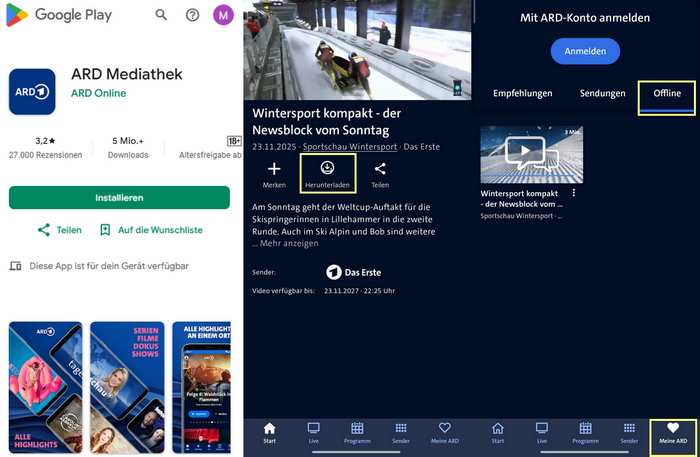Click the Teilen link in Google Play
The height and width of the screenshot is (457, 700).
59,230
